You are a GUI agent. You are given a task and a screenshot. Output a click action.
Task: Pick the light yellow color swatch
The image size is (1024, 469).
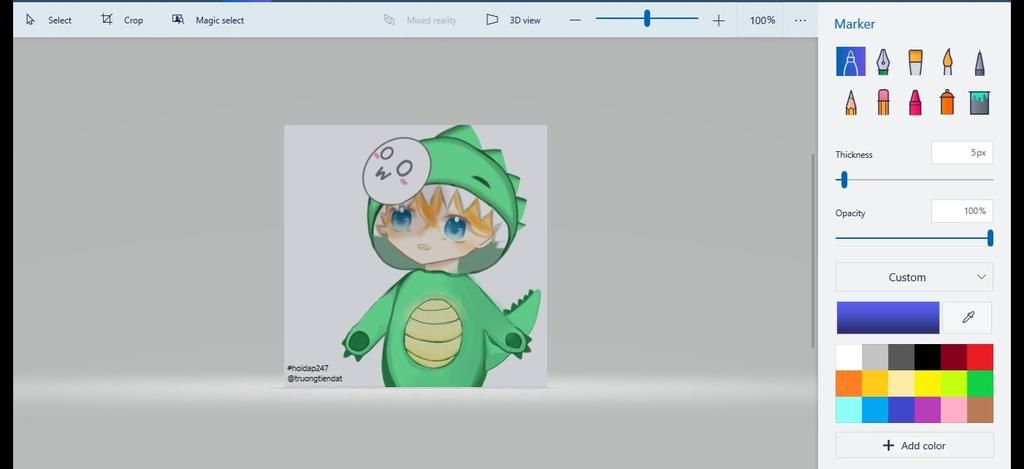click(x=901, y=383)
